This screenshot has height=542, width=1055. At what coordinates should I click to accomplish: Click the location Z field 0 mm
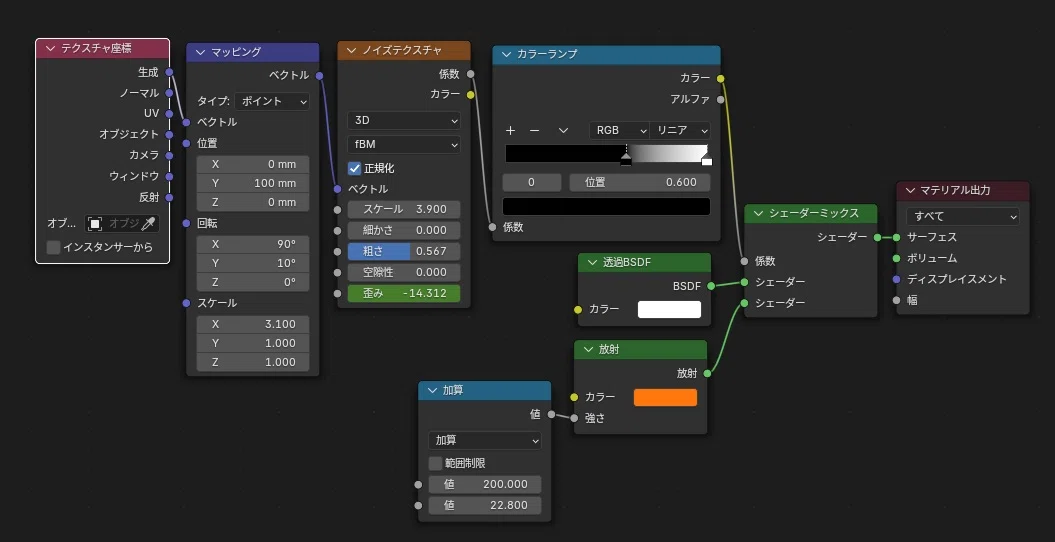[x=253, y=202]
